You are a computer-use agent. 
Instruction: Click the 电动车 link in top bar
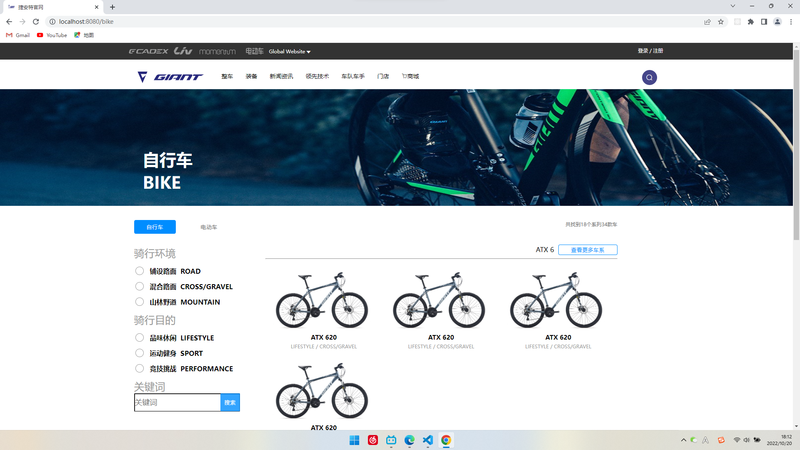(254, 51)
